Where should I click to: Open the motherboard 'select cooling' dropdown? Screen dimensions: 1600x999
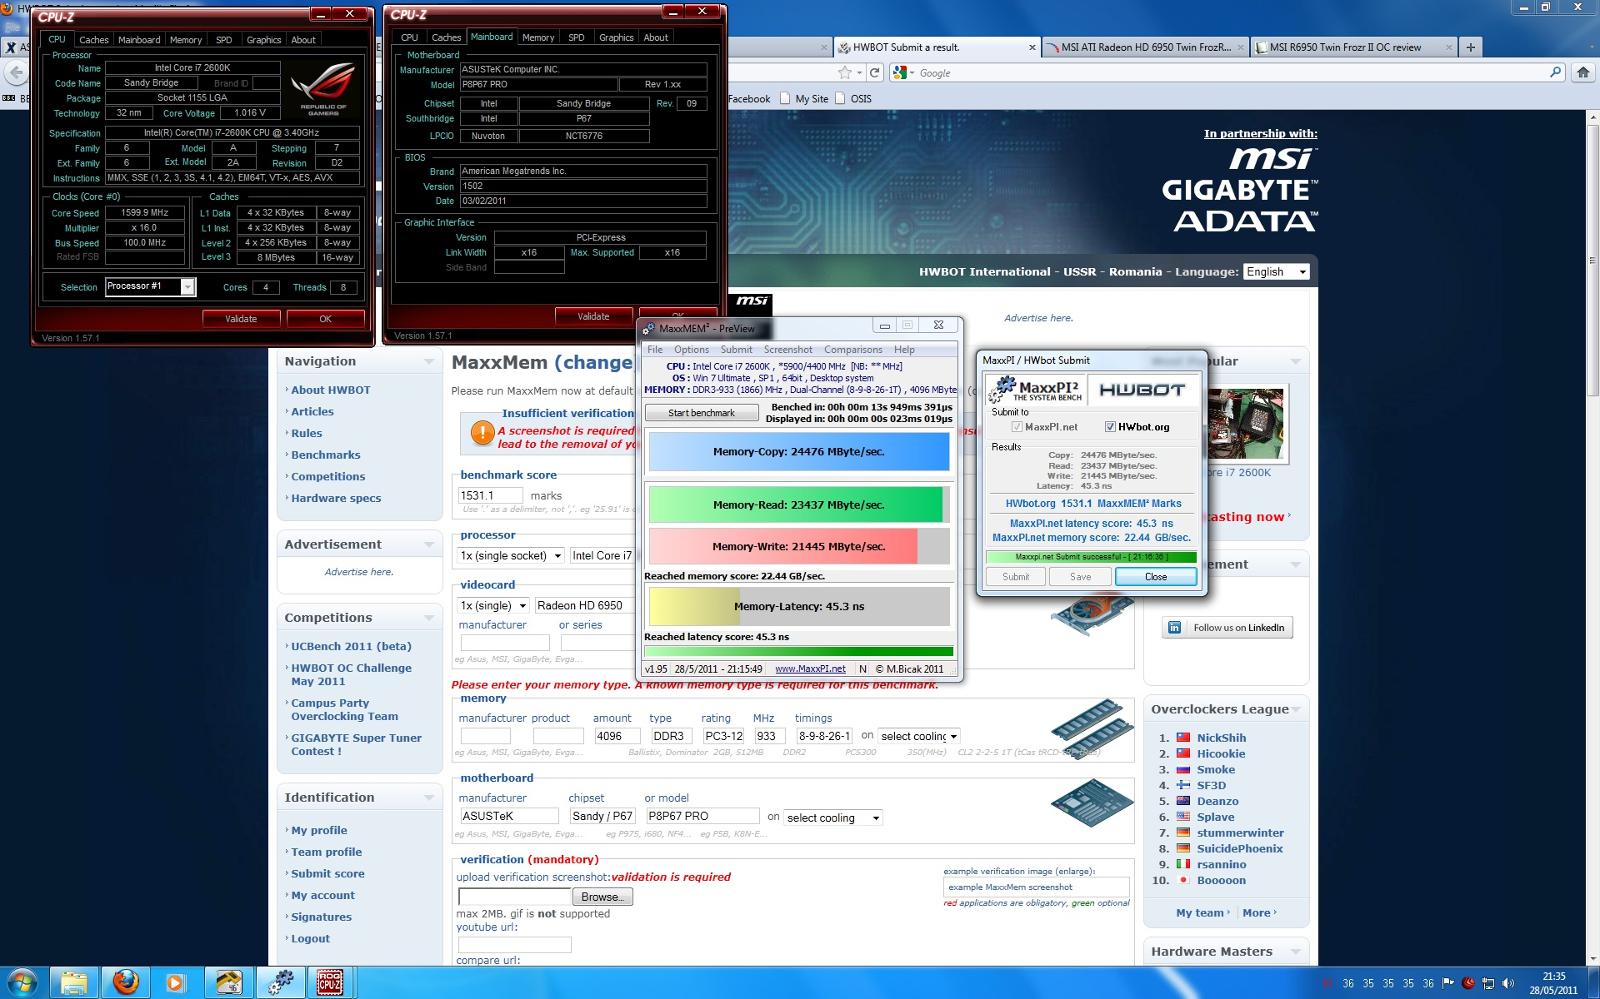coord(833,818)
